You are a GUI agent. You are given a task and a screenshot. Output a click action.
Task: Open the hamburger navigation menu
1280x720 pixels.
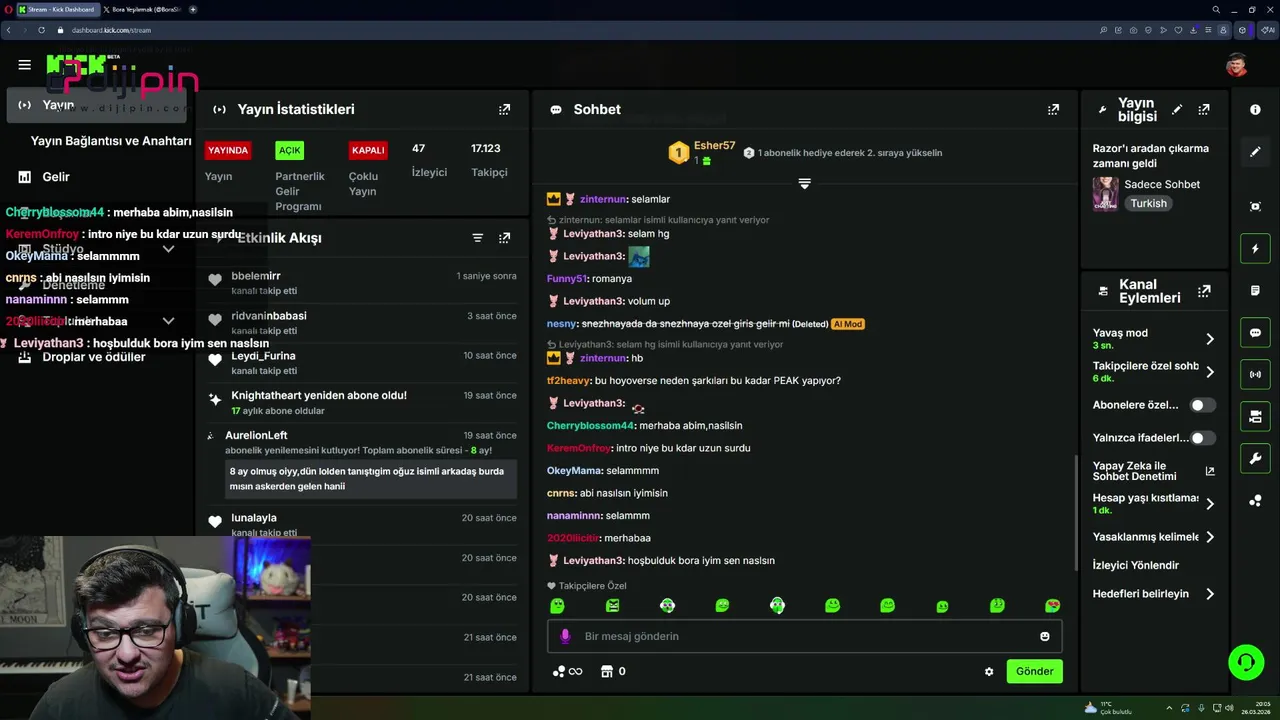coord(24,65)
